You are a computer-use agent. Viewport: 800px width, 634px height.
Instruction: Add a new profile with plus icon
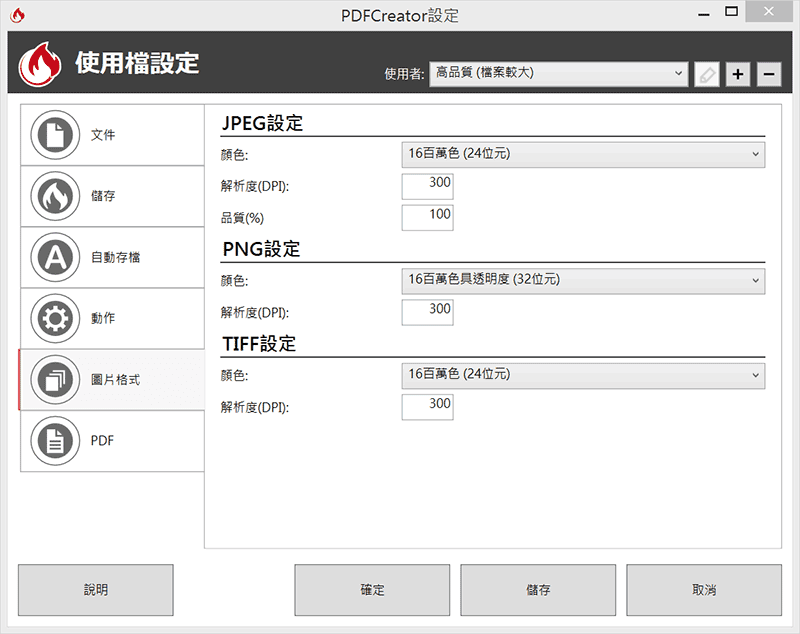click(738, 74)
